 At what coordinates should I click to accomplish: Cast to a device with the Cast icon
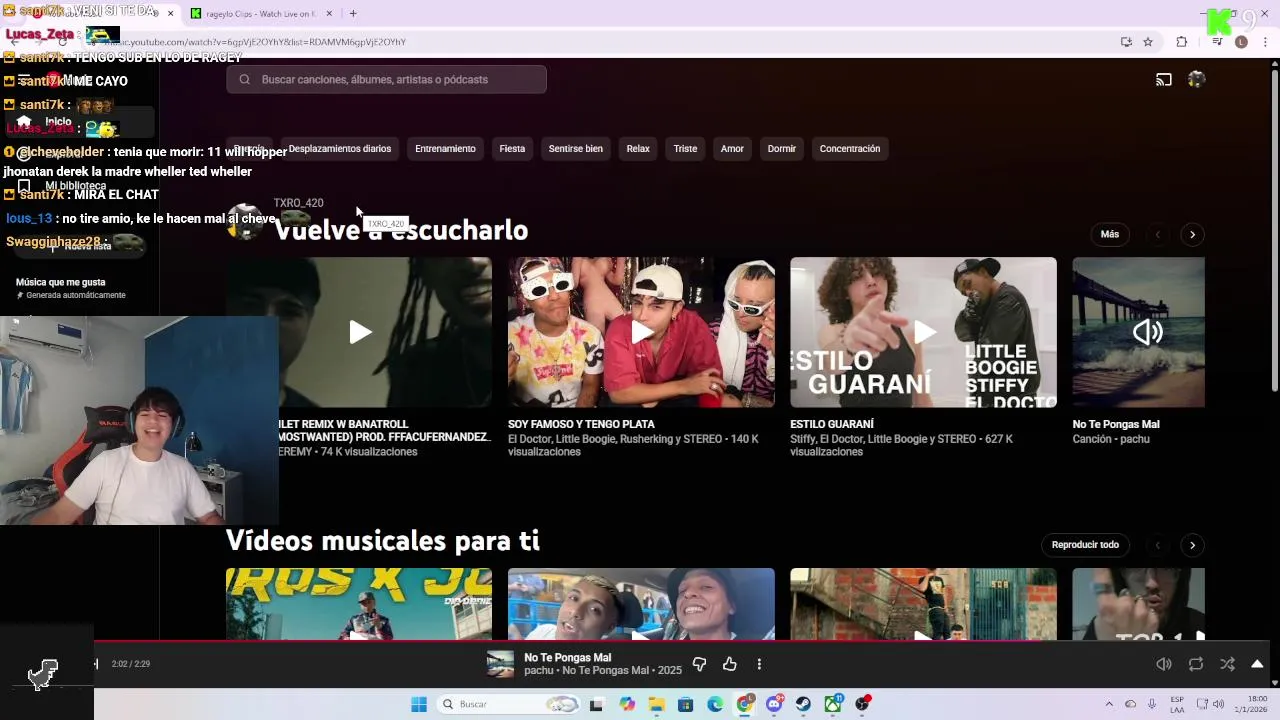[x=1164, y=80]
